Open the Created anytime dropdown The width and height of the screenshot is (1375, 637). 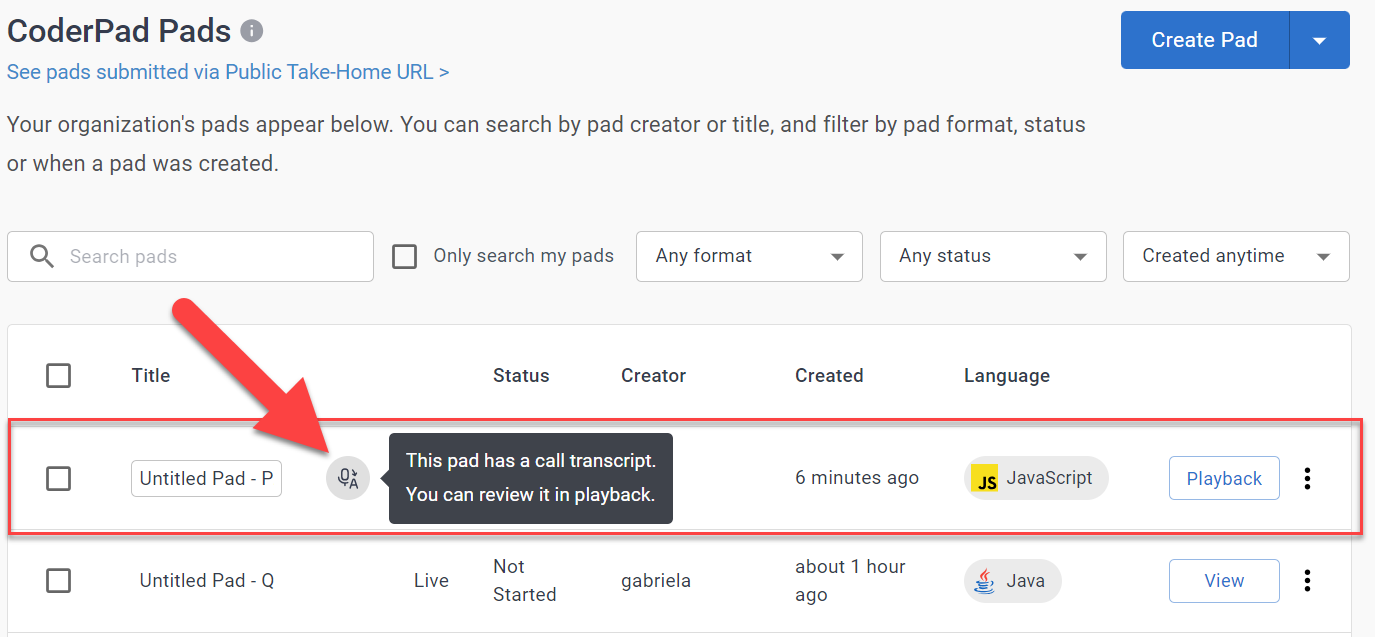1236,257
